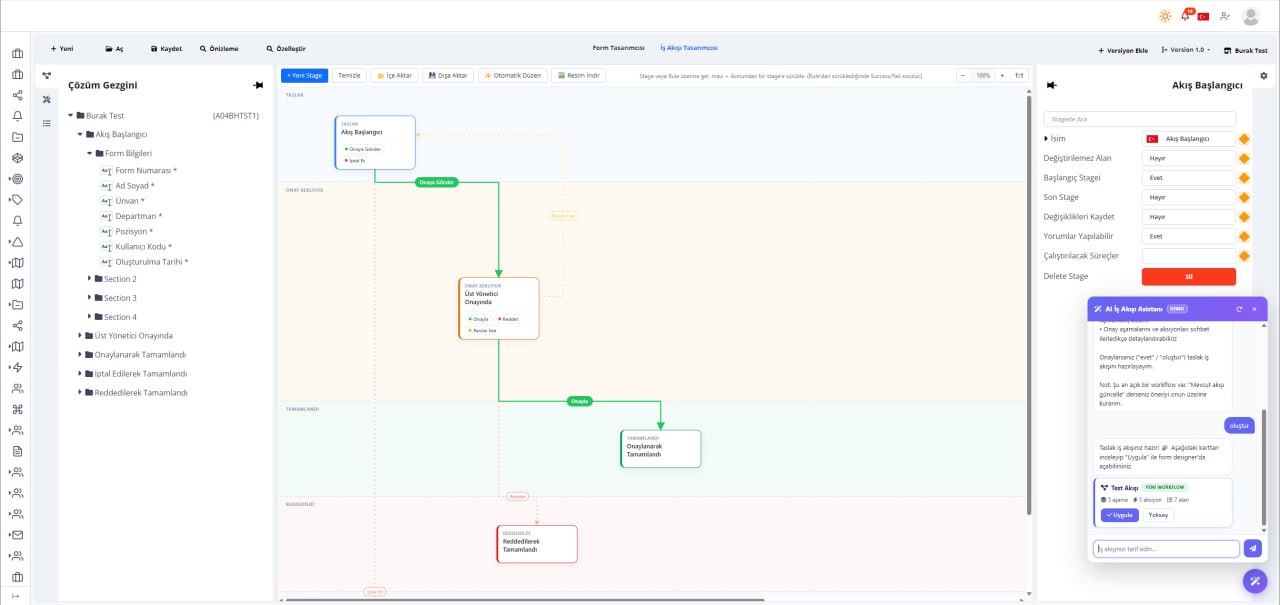This screenshot has height=605, width=1280.
Task: Close the AI İş Akışı Asistanı panel
Action: pyautogui.click(x=1255, y=309)
